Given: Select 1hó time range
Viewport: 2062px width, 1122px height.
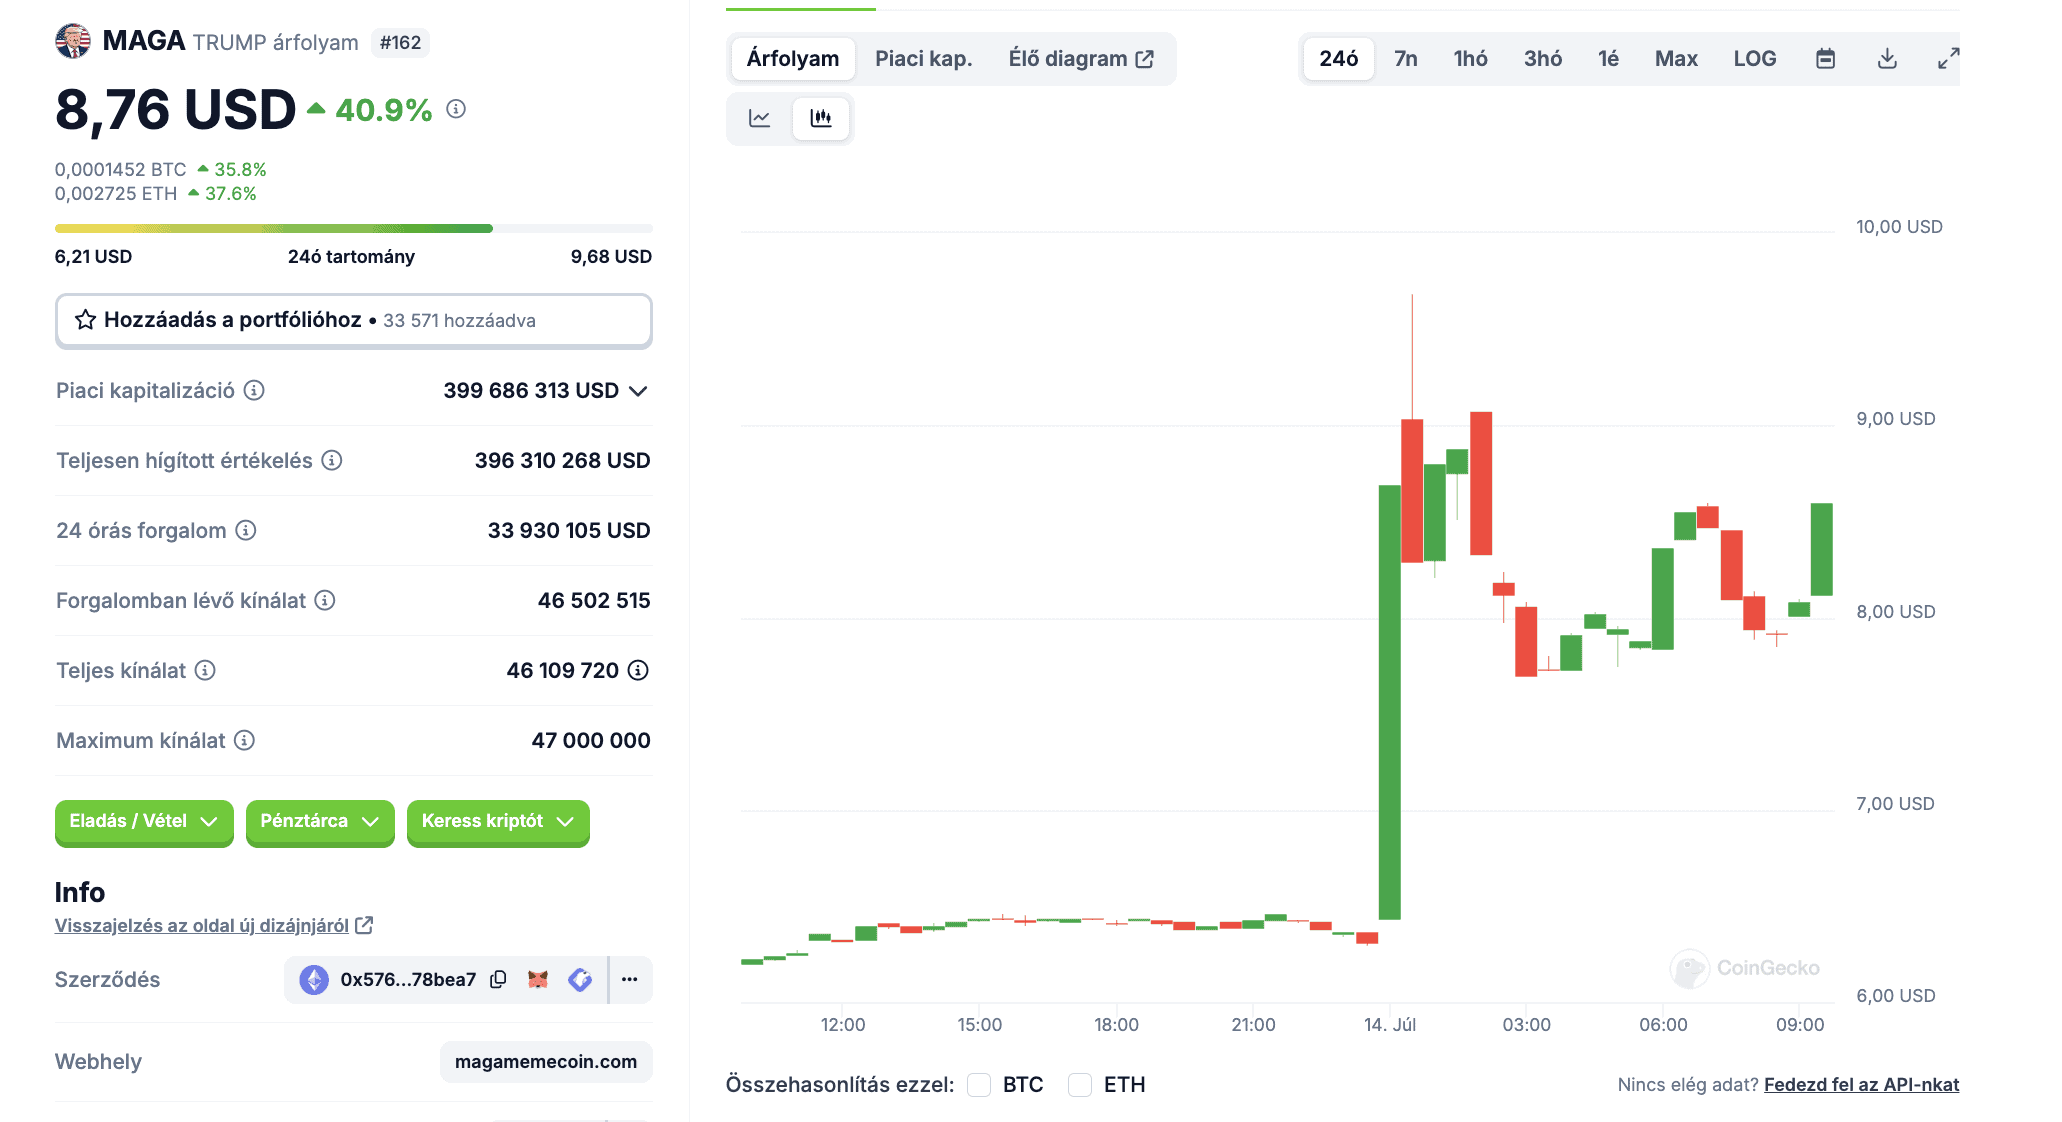Looking at the screenshot, I should click(1471, 59).
